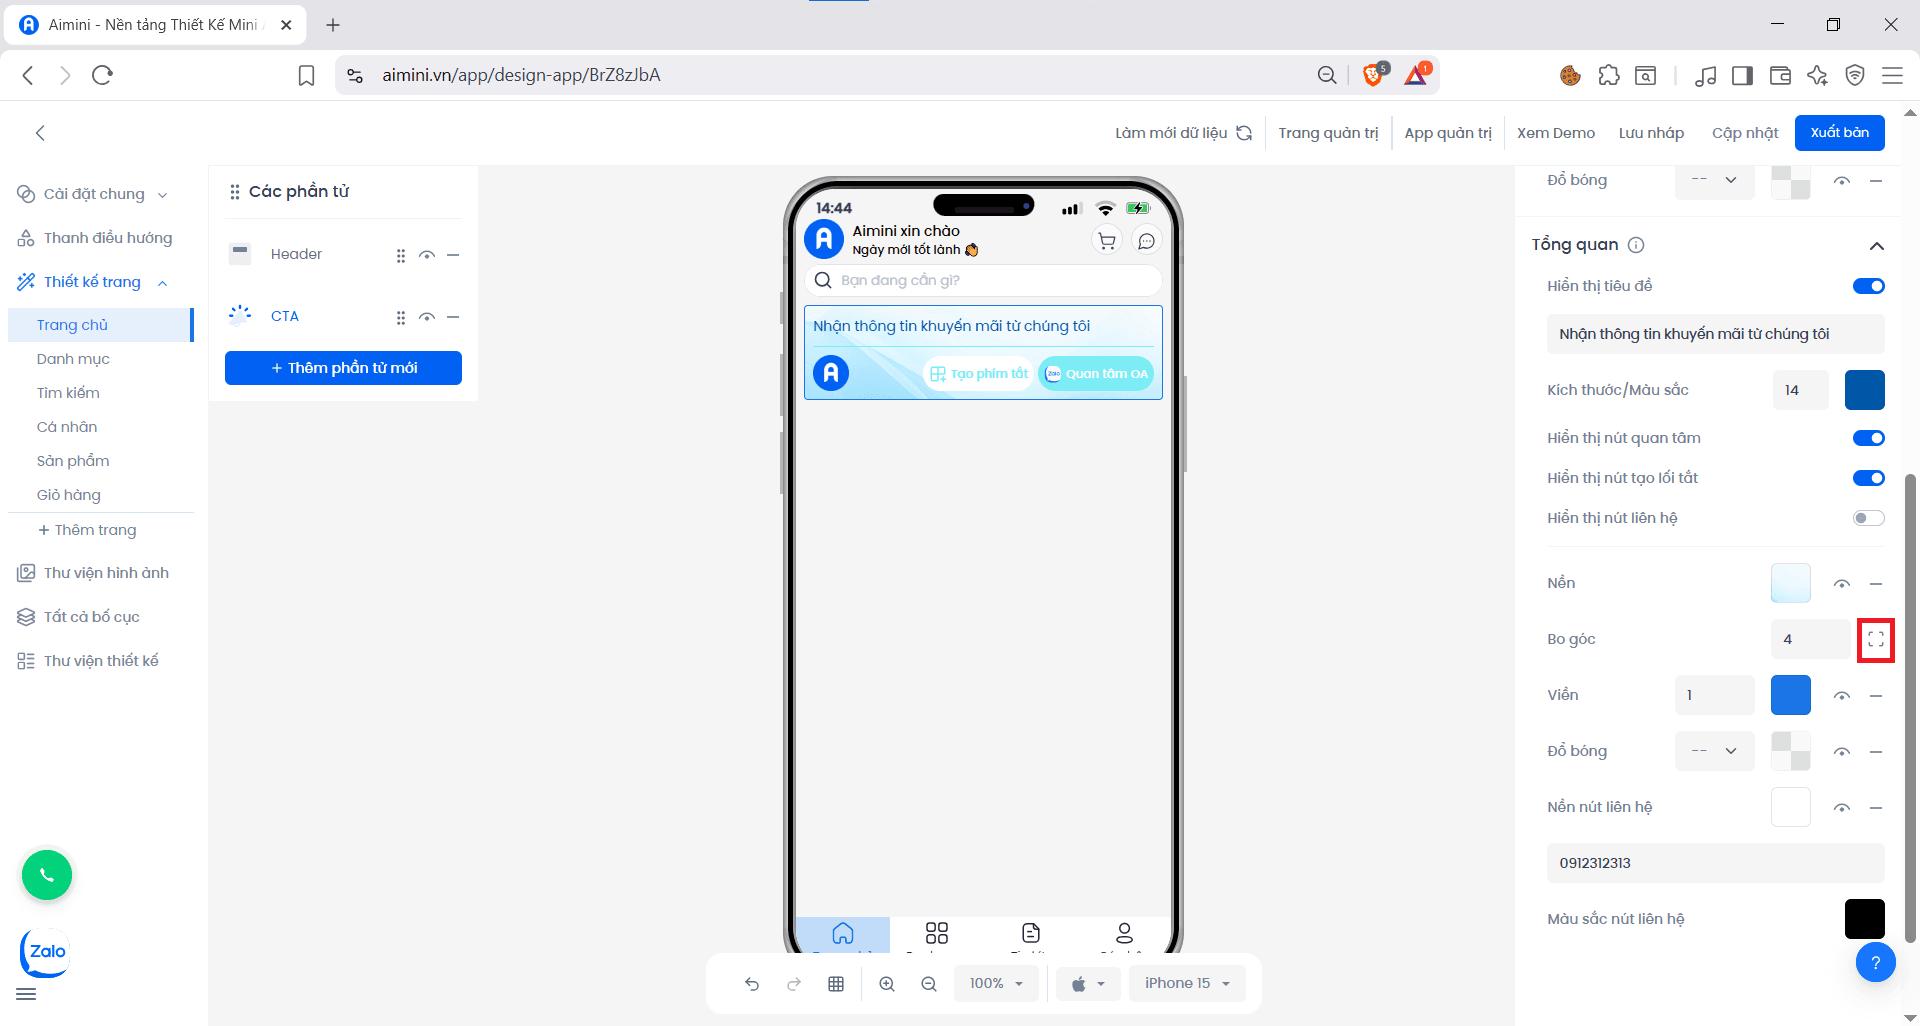Collapse the Tổng quan section
The width and height of the screenshot is (1920, 1026).
click(1877, 246)
